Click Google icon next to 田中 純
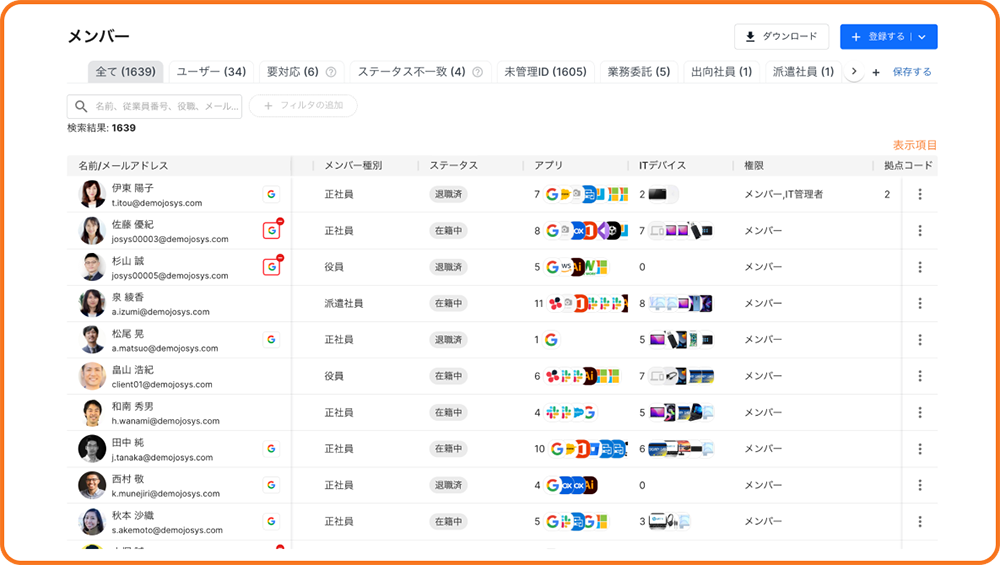Viewport: 1000px width, 565px height. 271,448
